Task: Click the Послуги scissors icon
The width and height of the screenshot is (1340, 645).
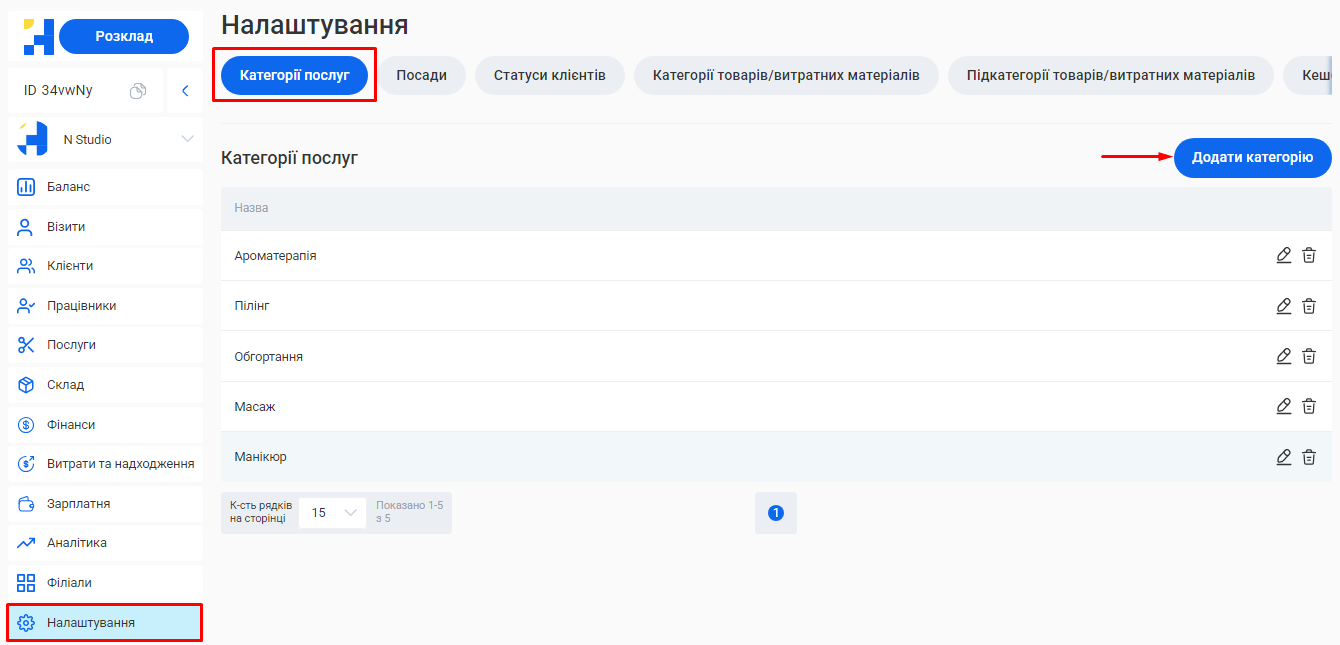Action: [24, 344]
